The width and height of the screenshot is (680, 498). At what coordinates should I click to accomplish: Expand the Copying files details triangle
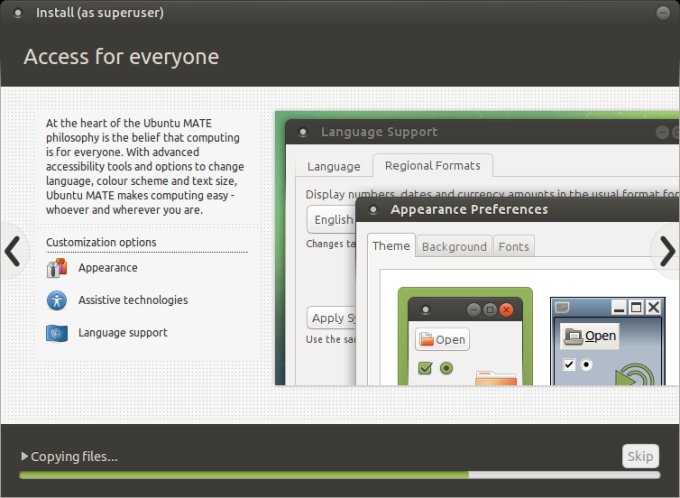pos(24,457)
